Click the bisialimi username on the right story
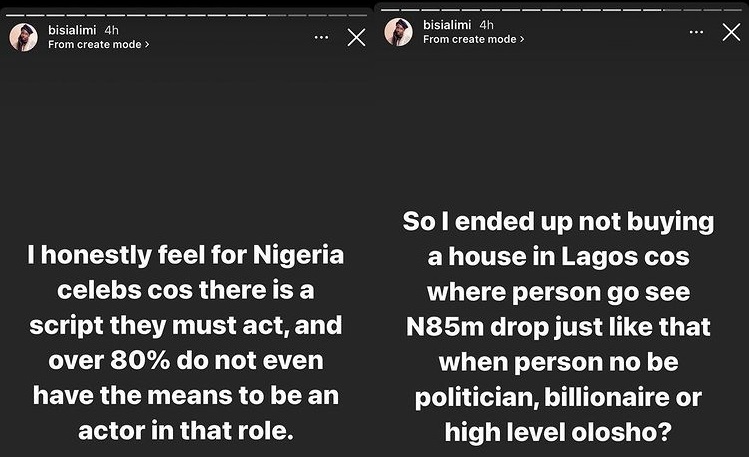 (x=449, y=24)
